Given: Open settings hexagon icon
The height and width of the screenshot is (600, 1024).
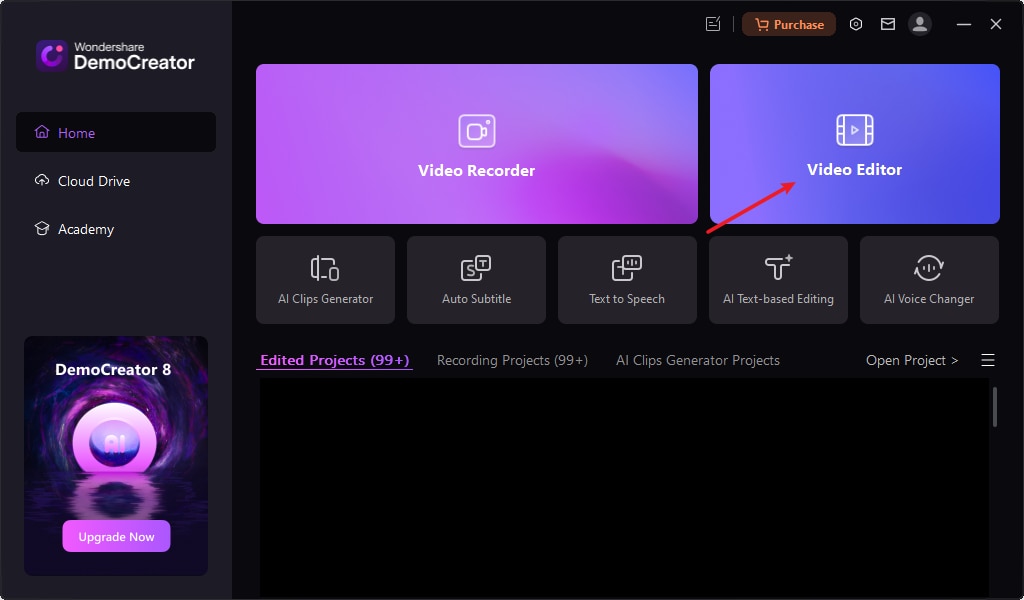Looking at the screenshot, I should tap(856, 24).
